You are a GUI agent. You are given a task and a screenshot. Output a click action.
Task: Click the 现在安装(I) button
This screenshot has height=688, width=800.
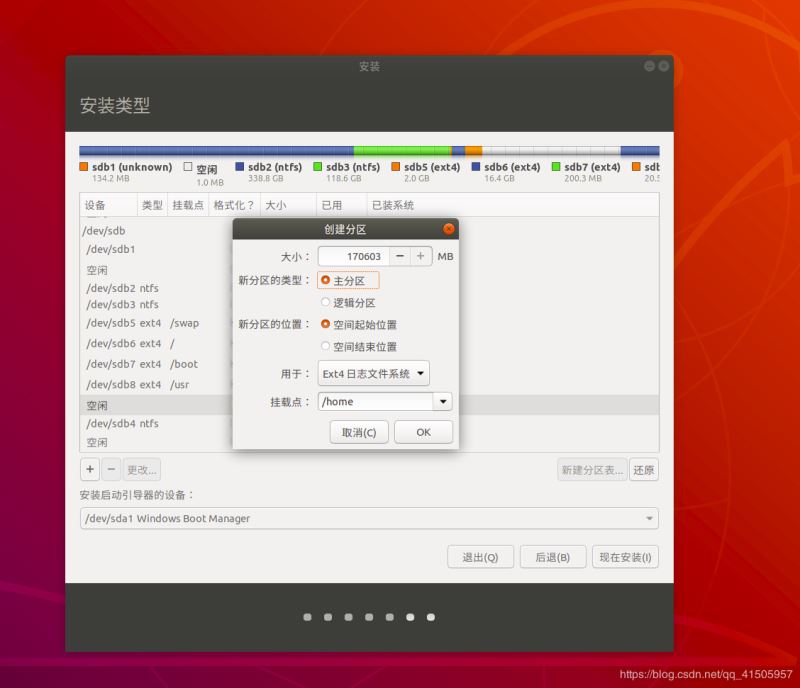click(x=625, y=557)
